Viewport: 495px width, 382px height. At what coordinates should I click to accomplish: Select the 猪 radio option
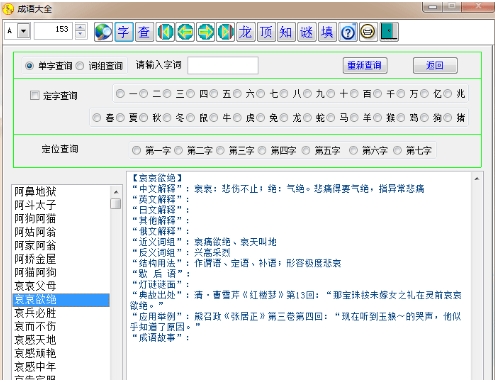[x=448, y=118]
